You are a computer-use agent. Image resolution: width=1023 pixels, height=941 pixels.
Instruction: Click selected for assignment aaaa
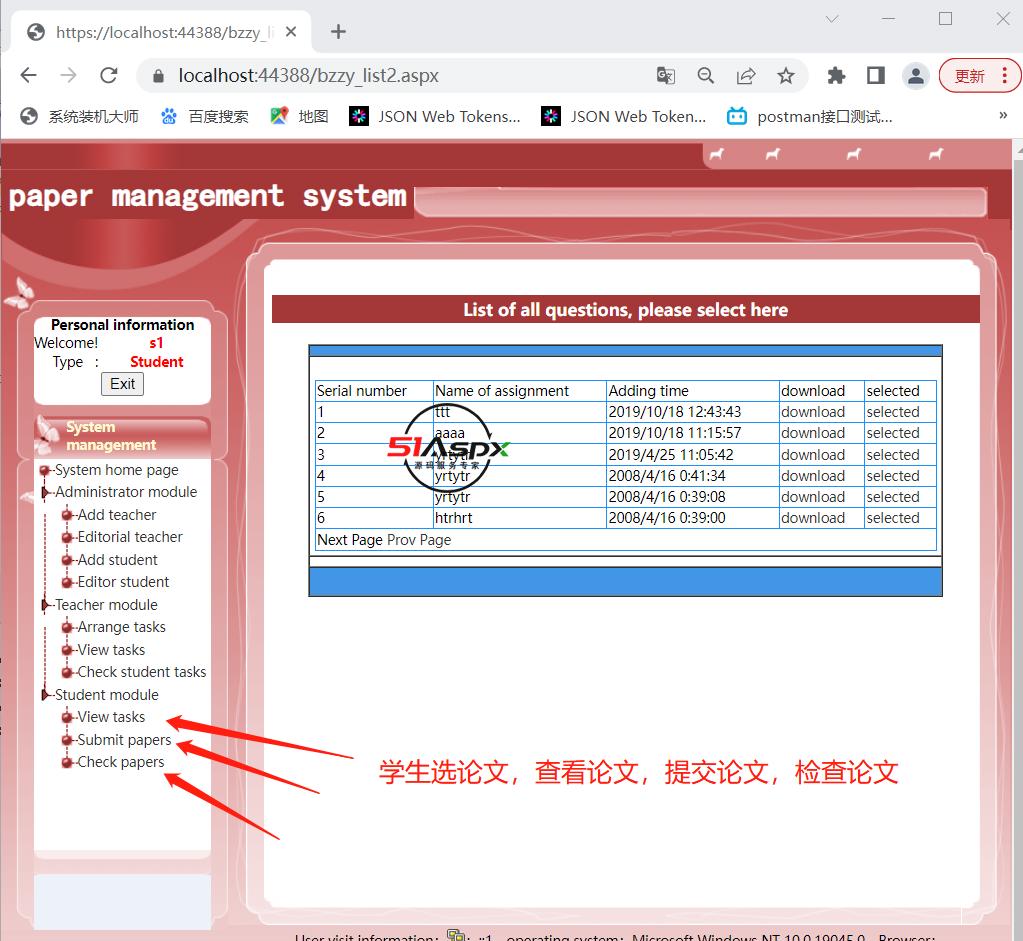893,432
